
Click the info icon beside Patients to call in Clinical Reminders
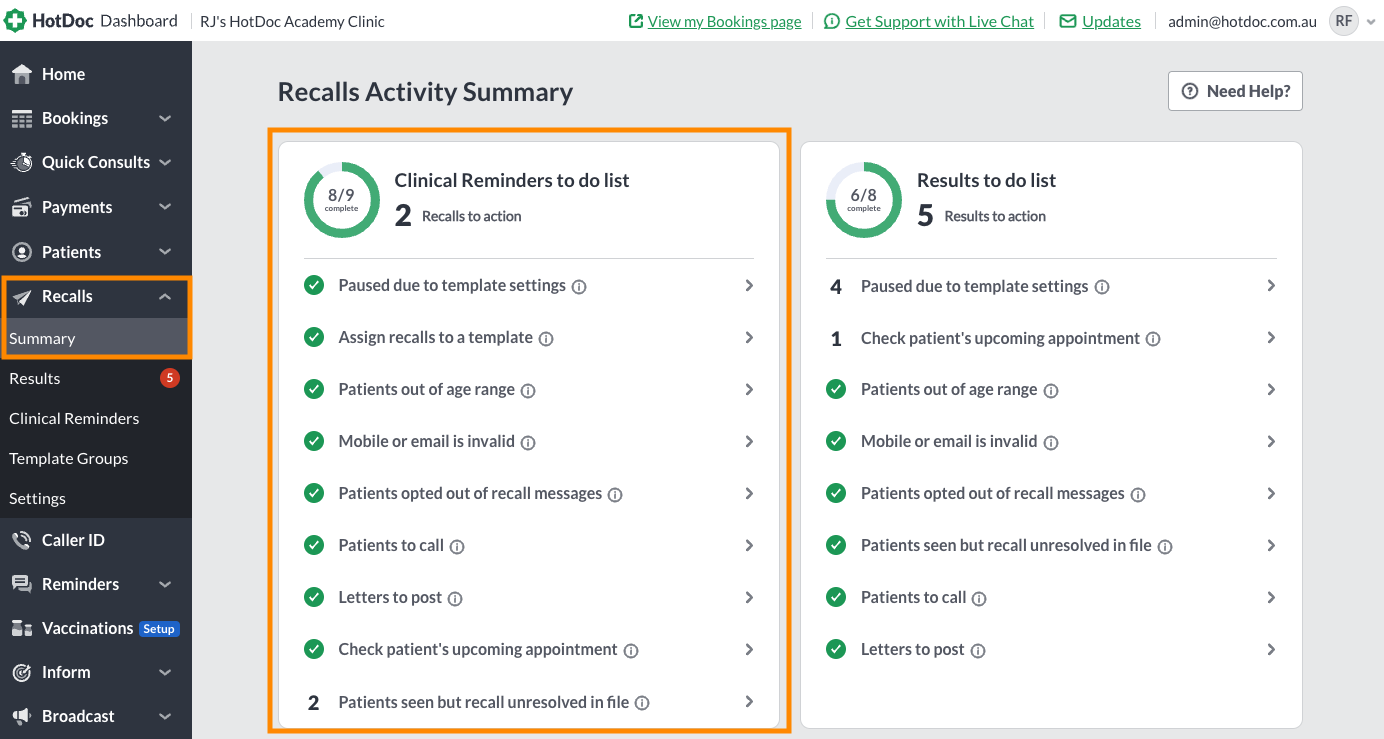[457, 546]
